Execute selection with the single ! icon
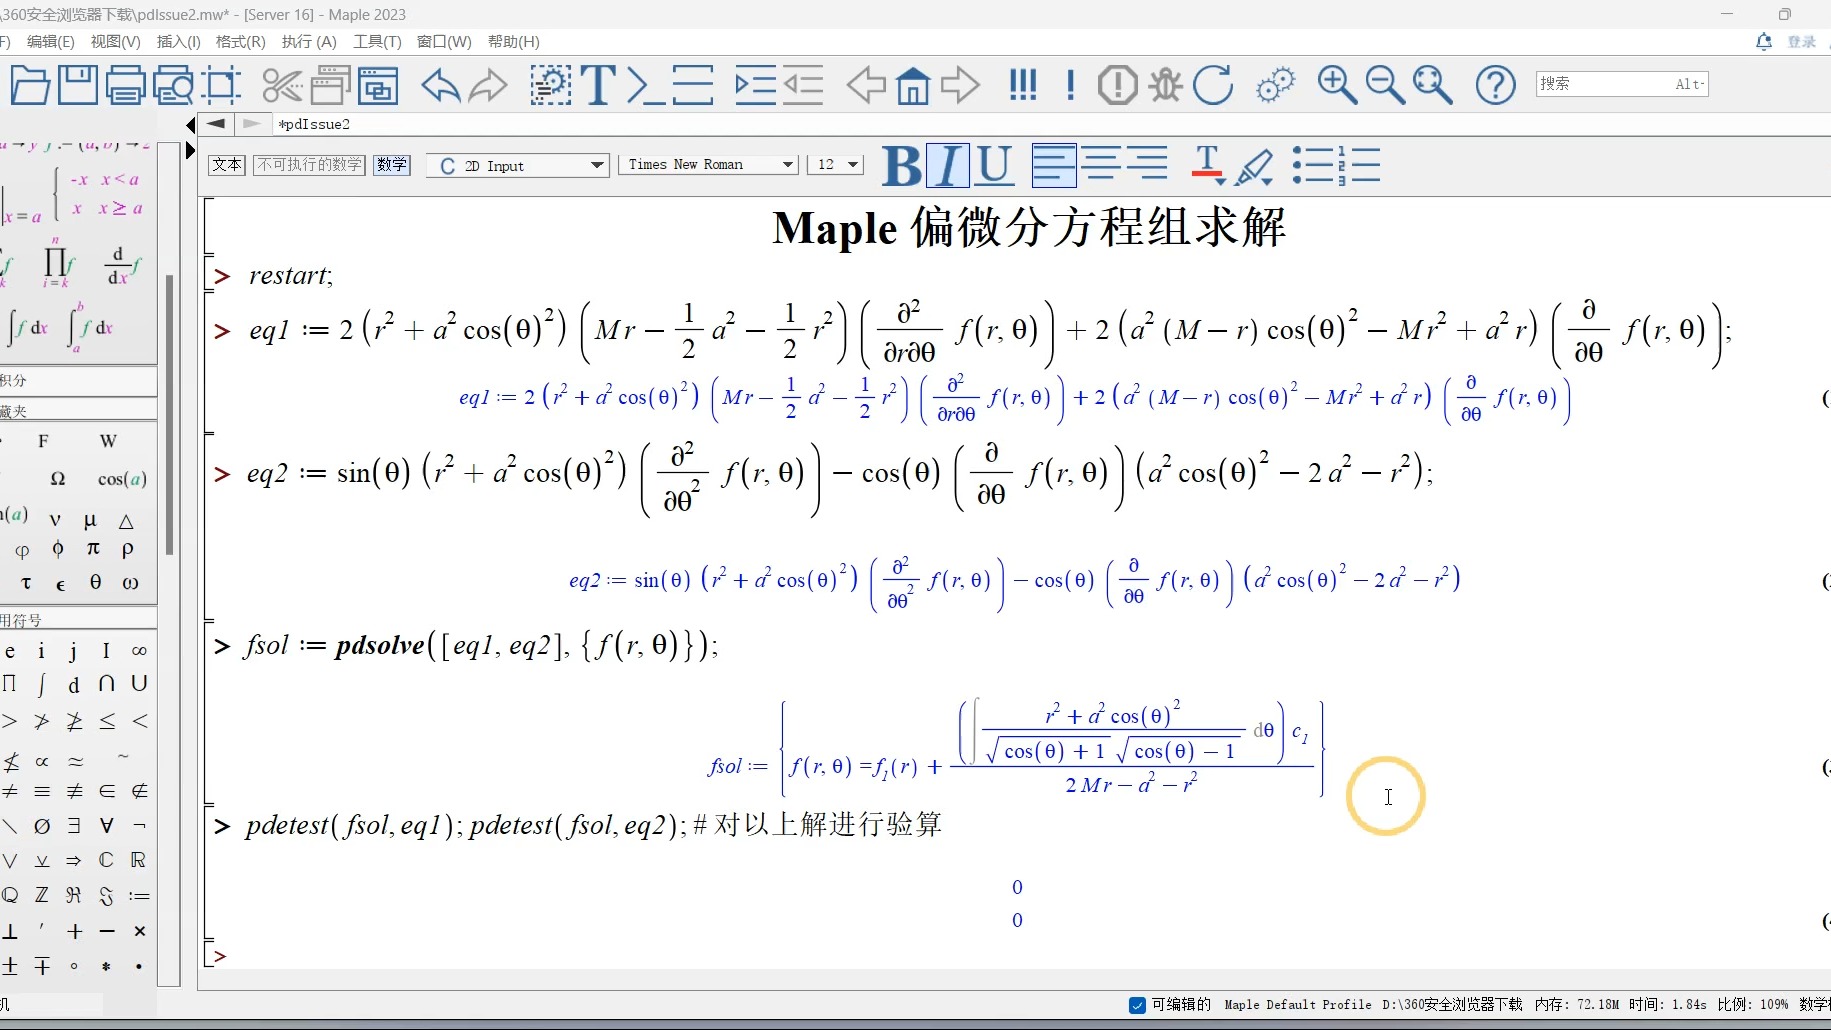Image resolution: width=1831 pixels, height=1030 pixels. point(1071,85)
